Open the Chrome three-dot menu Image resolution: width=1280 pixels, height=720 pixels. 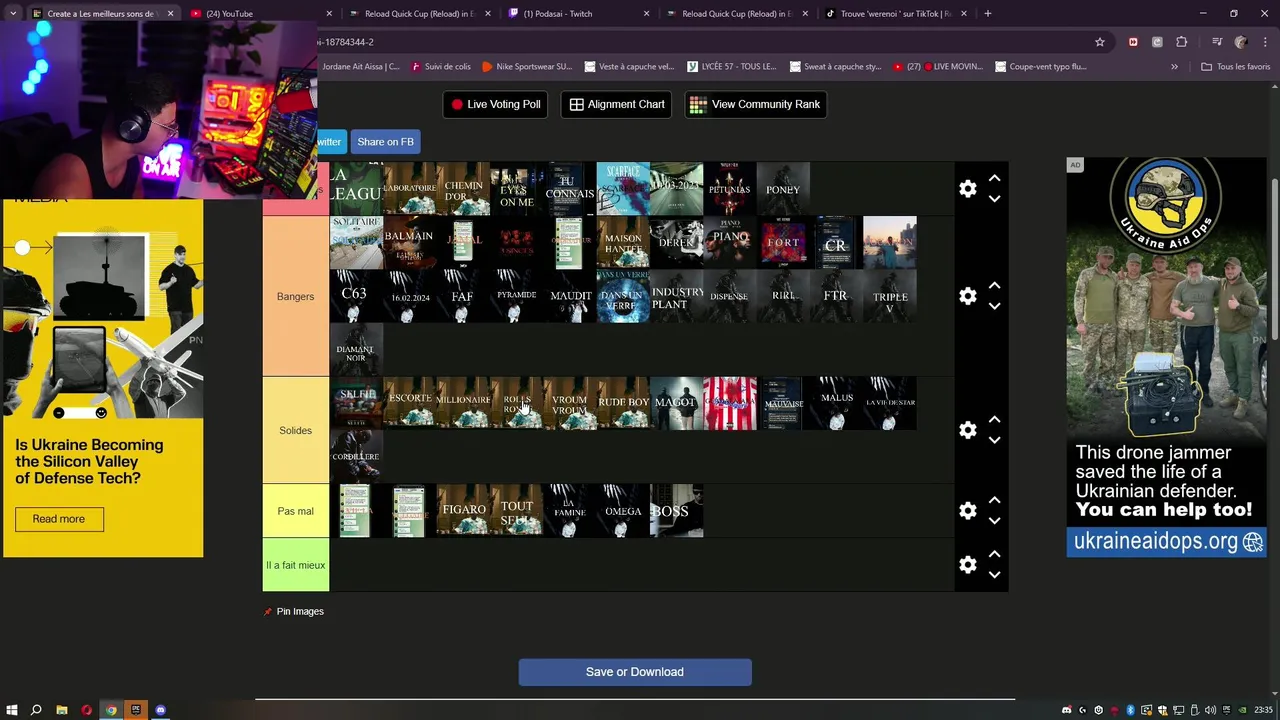[1266, 42]
